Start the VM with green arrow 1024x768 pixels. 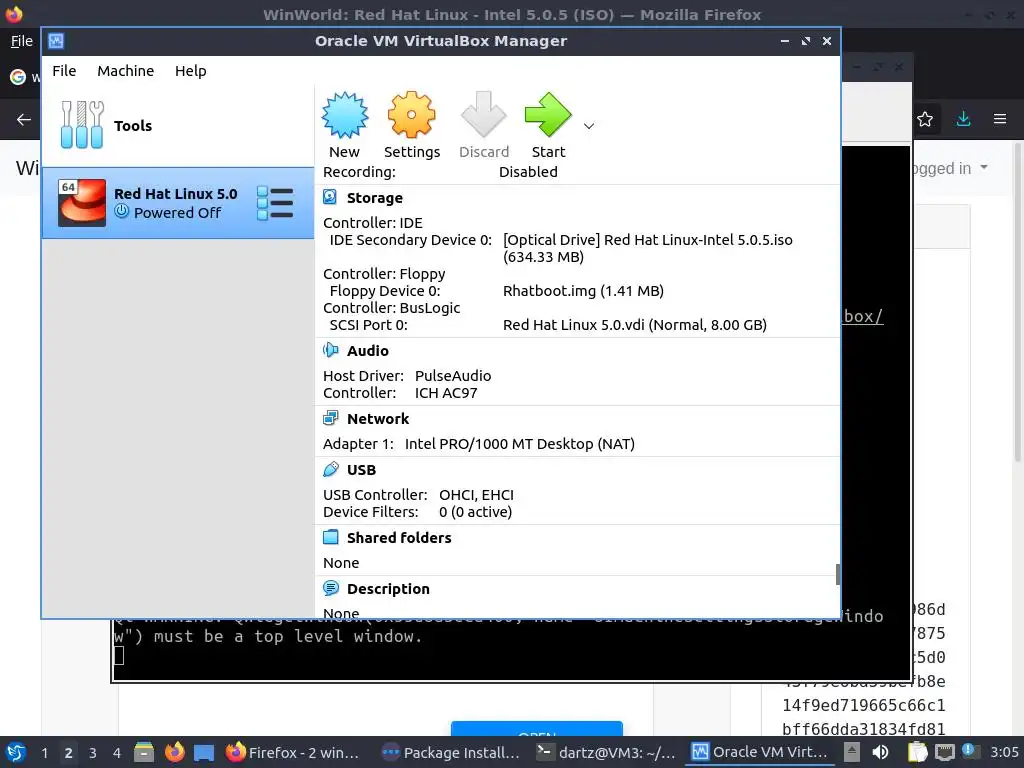click(x=548, y=116)
